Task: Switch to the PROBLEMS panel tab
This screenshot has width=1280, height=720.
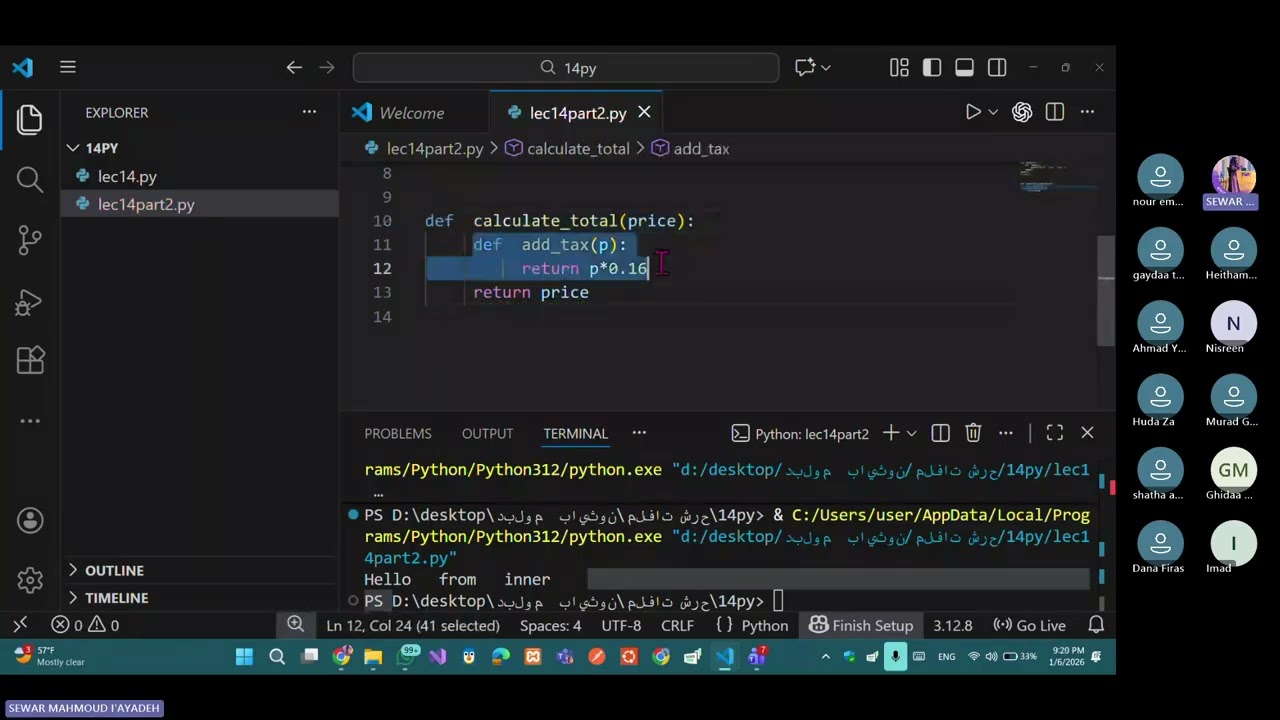Action: (398, 433)
